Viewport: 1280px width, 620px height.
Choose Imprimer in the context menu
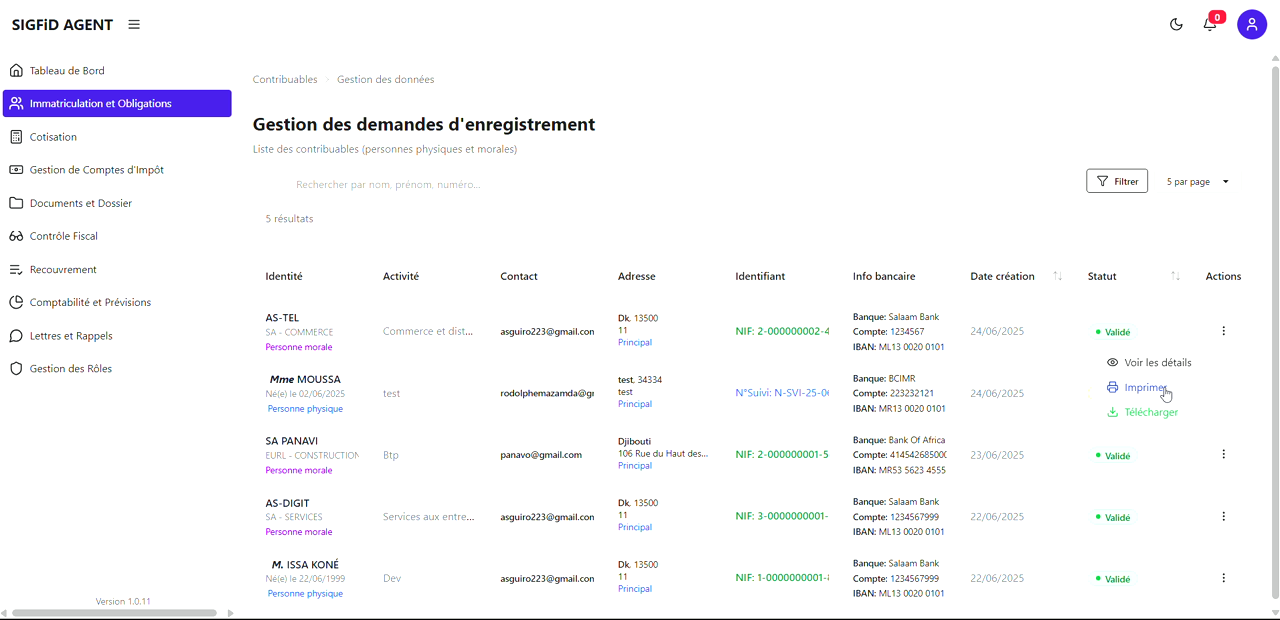pos(1145,388)
